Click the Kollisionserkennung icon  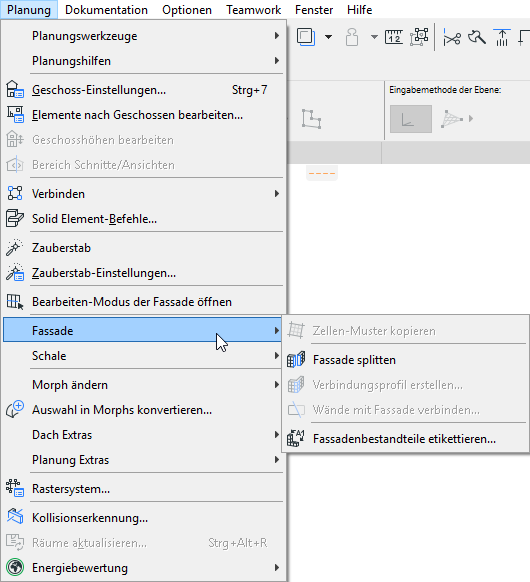15,517
